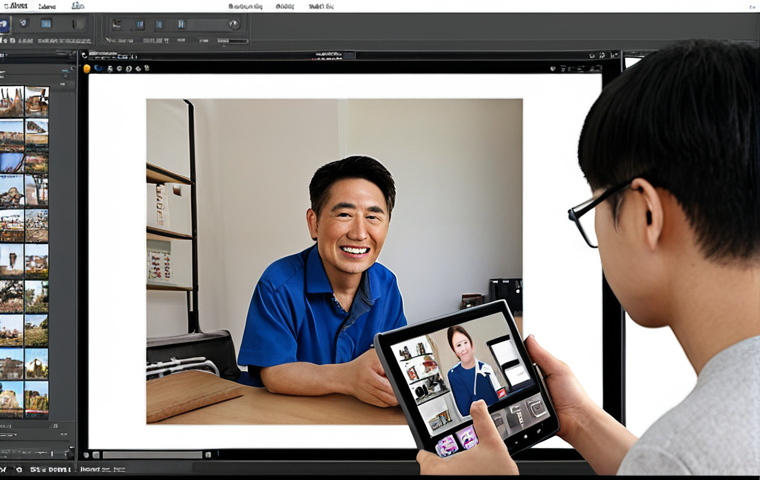Image resolution: width=760 pixels, height=480 pixels.
Task: Click the last blue icon before the dark slider bar
Action: pos(181,24)
